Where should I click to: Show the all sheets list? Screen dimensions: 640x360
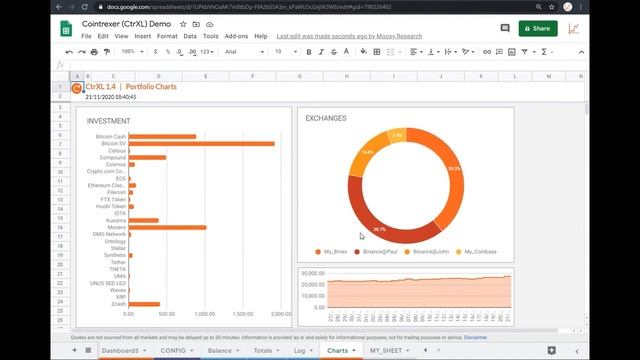[x=88, y=350]
